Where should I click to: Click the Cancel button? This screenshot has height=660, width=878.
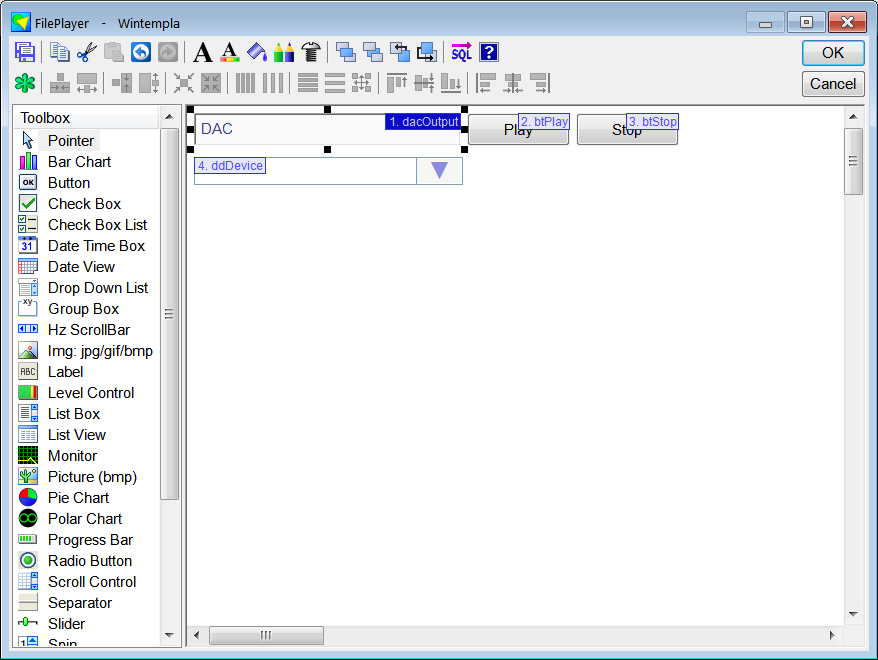click(x=833, y=84)
